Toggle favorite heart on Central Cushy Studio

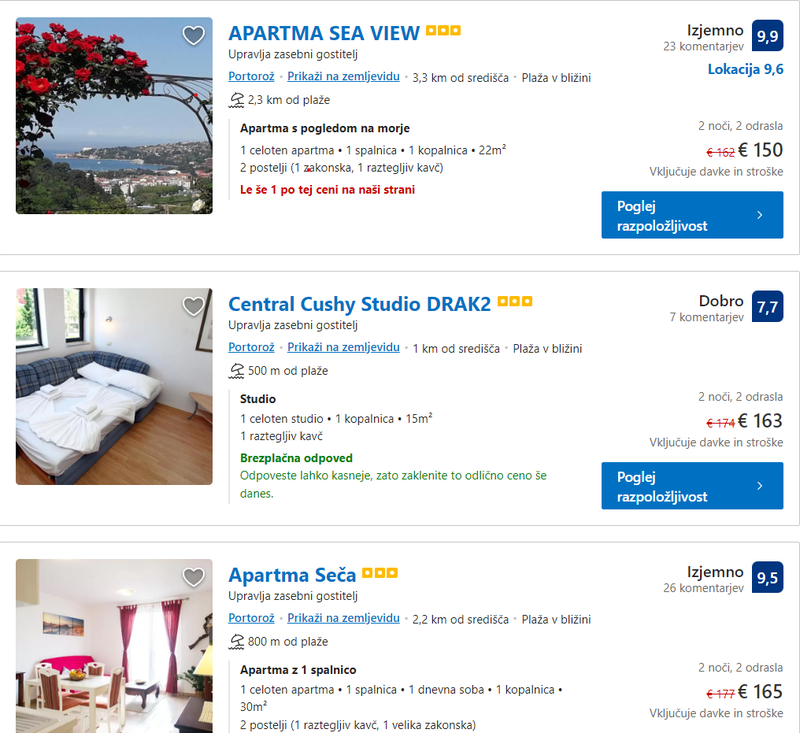tap(193, 306)
